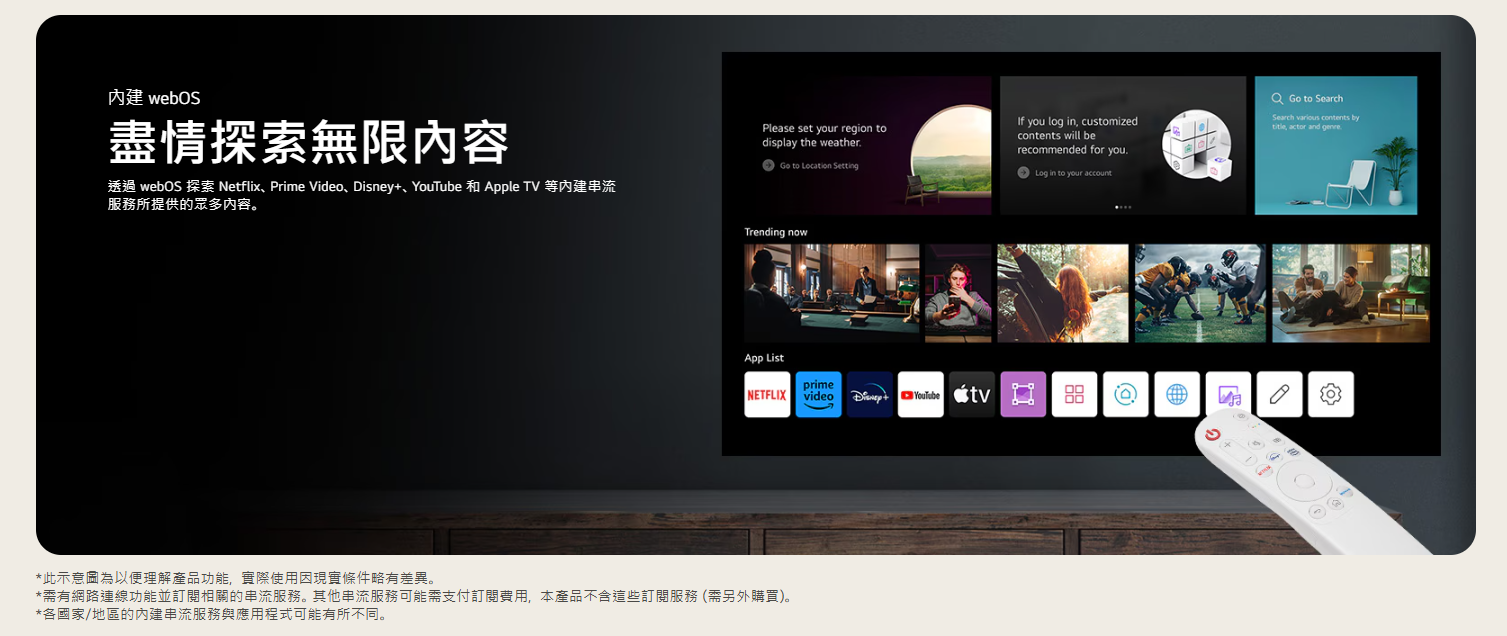Open the Netflix app tile
1507x636 pixels.
pos(767,395)
